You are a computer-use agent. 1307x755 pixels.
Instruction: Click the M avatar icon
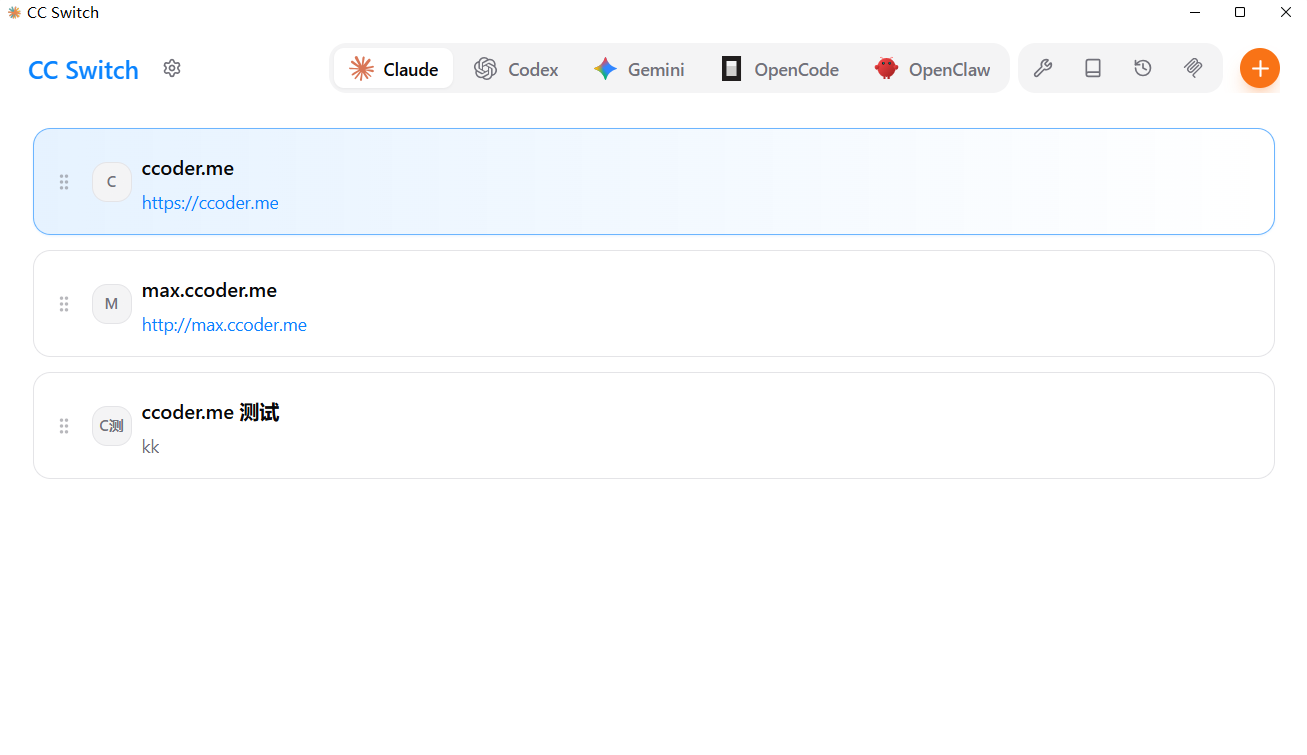[x=112, y=304]
